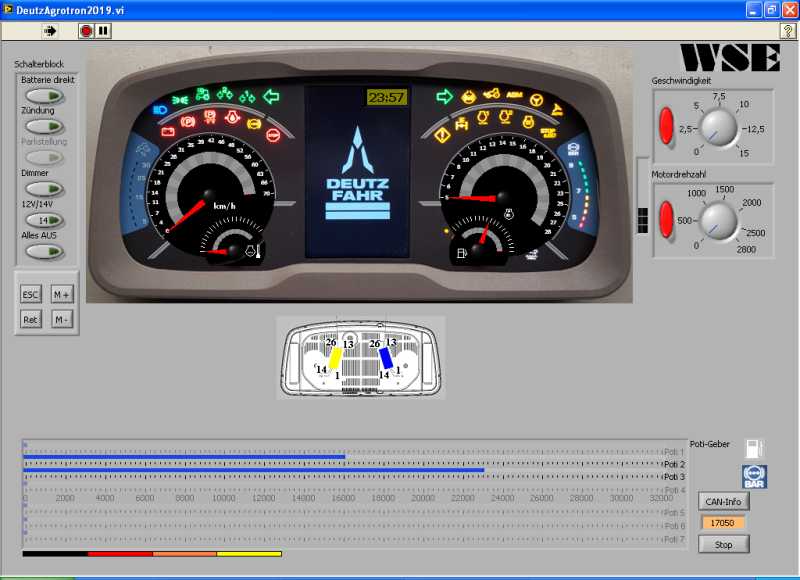This screenshot has width=800, height=580.
Task: Click the red STOP warning indicator
Action: 273,135
